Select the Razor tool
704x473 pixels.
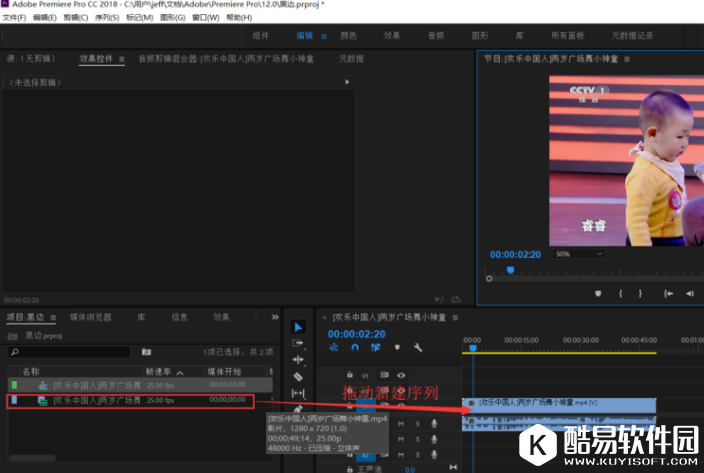(x=298, y=377)
